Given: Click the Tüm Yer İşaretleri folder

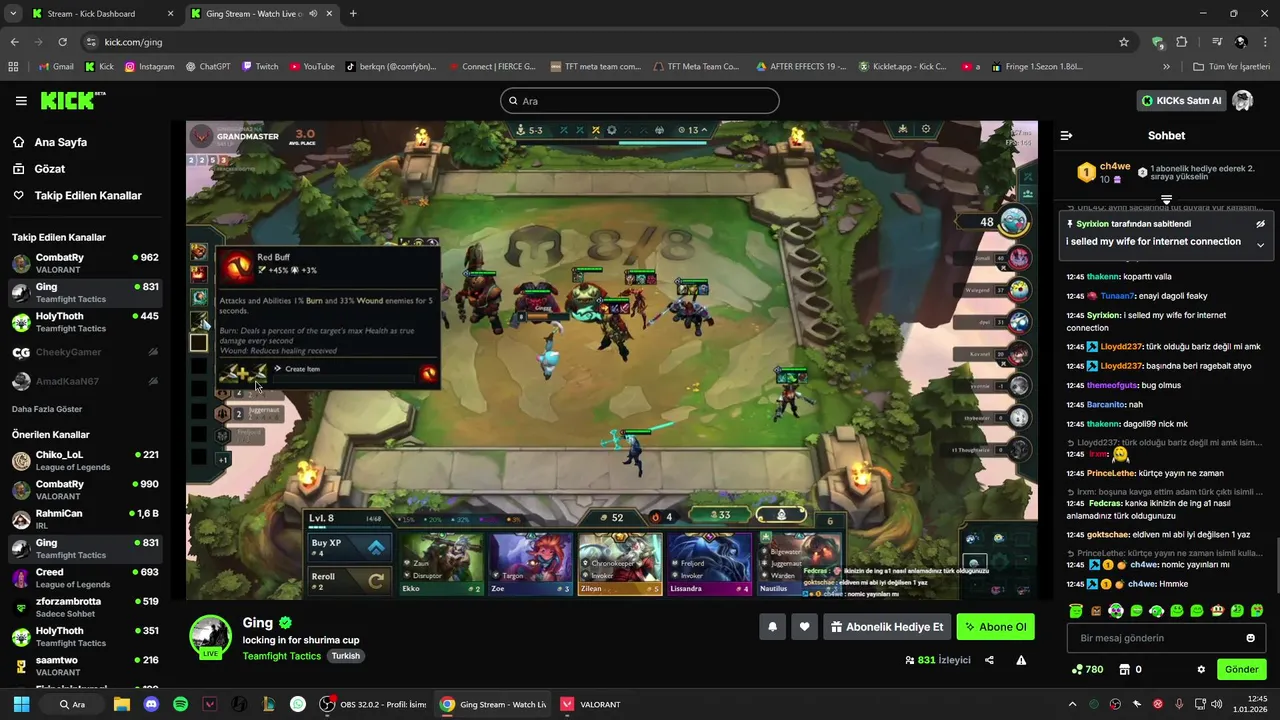Looking at the screenshot, I should coord(1232,67).
